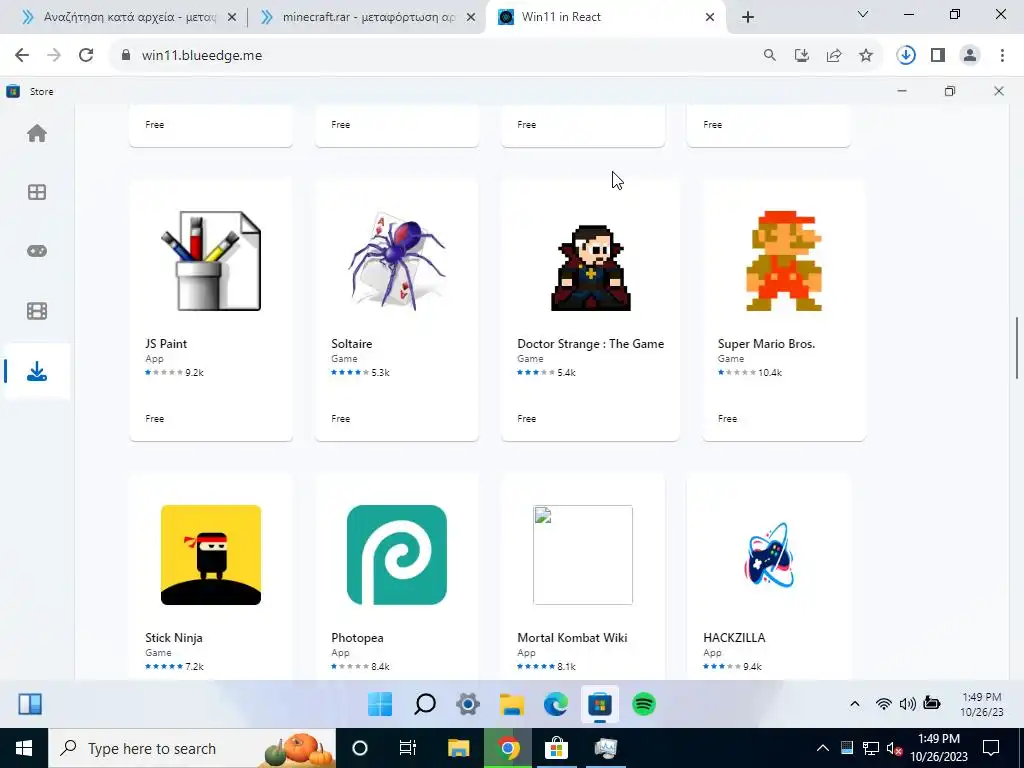Close the Win11 in React tab
This screenshot has height=768, width=1024.
[x=710, y=18]
